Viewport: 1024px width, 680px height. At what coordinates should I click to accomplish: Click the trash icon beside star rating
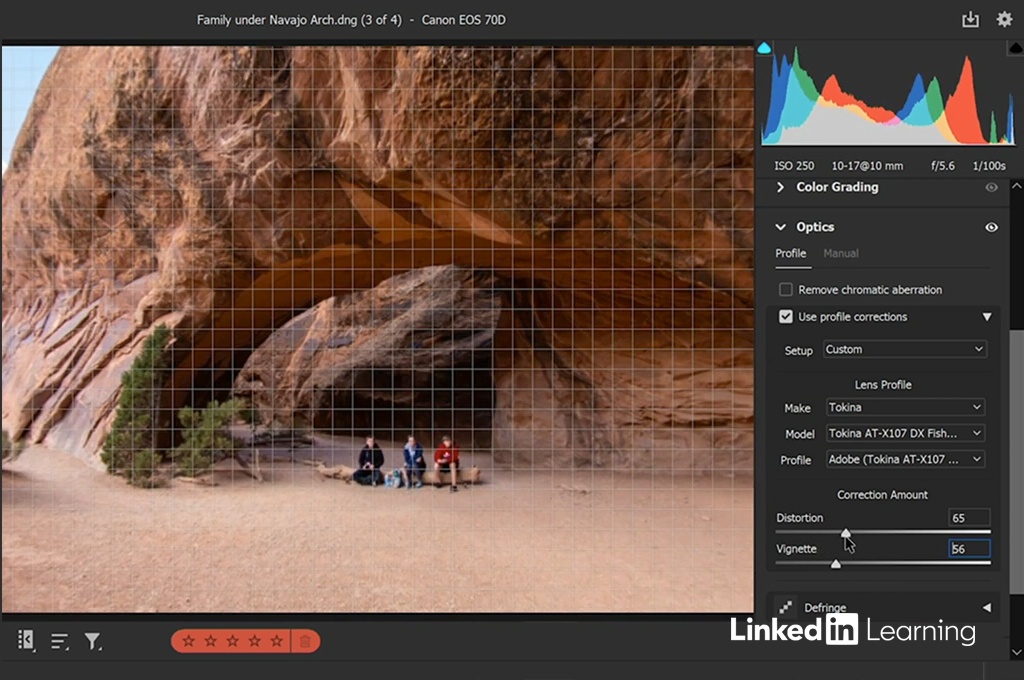[305, 641]
